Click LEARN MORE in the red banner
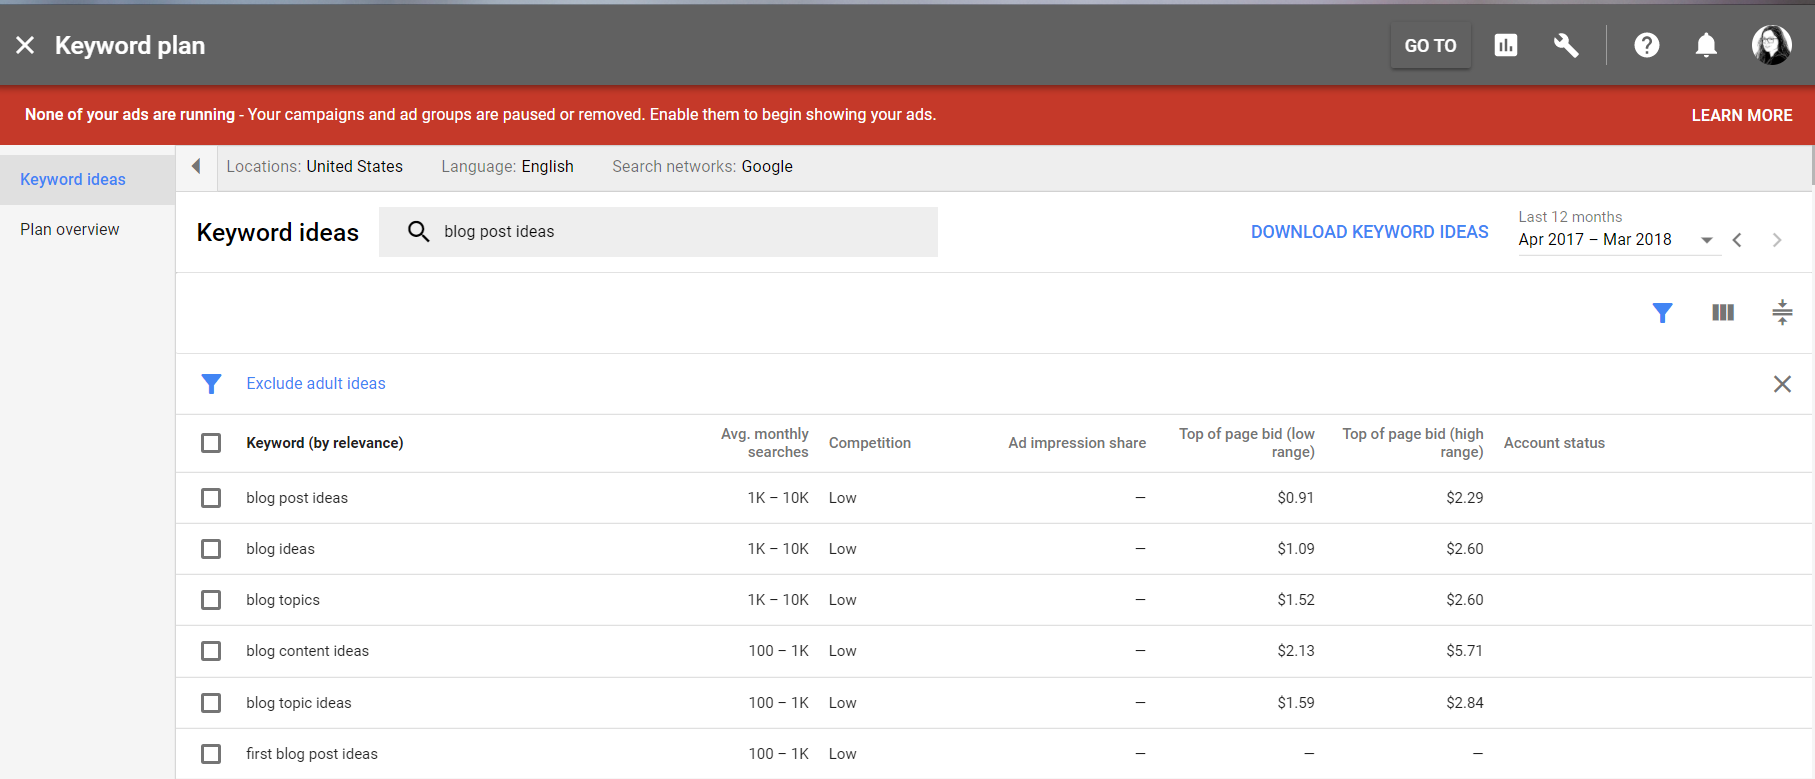Viewport: 1815px width, 779px height. 1741,115
